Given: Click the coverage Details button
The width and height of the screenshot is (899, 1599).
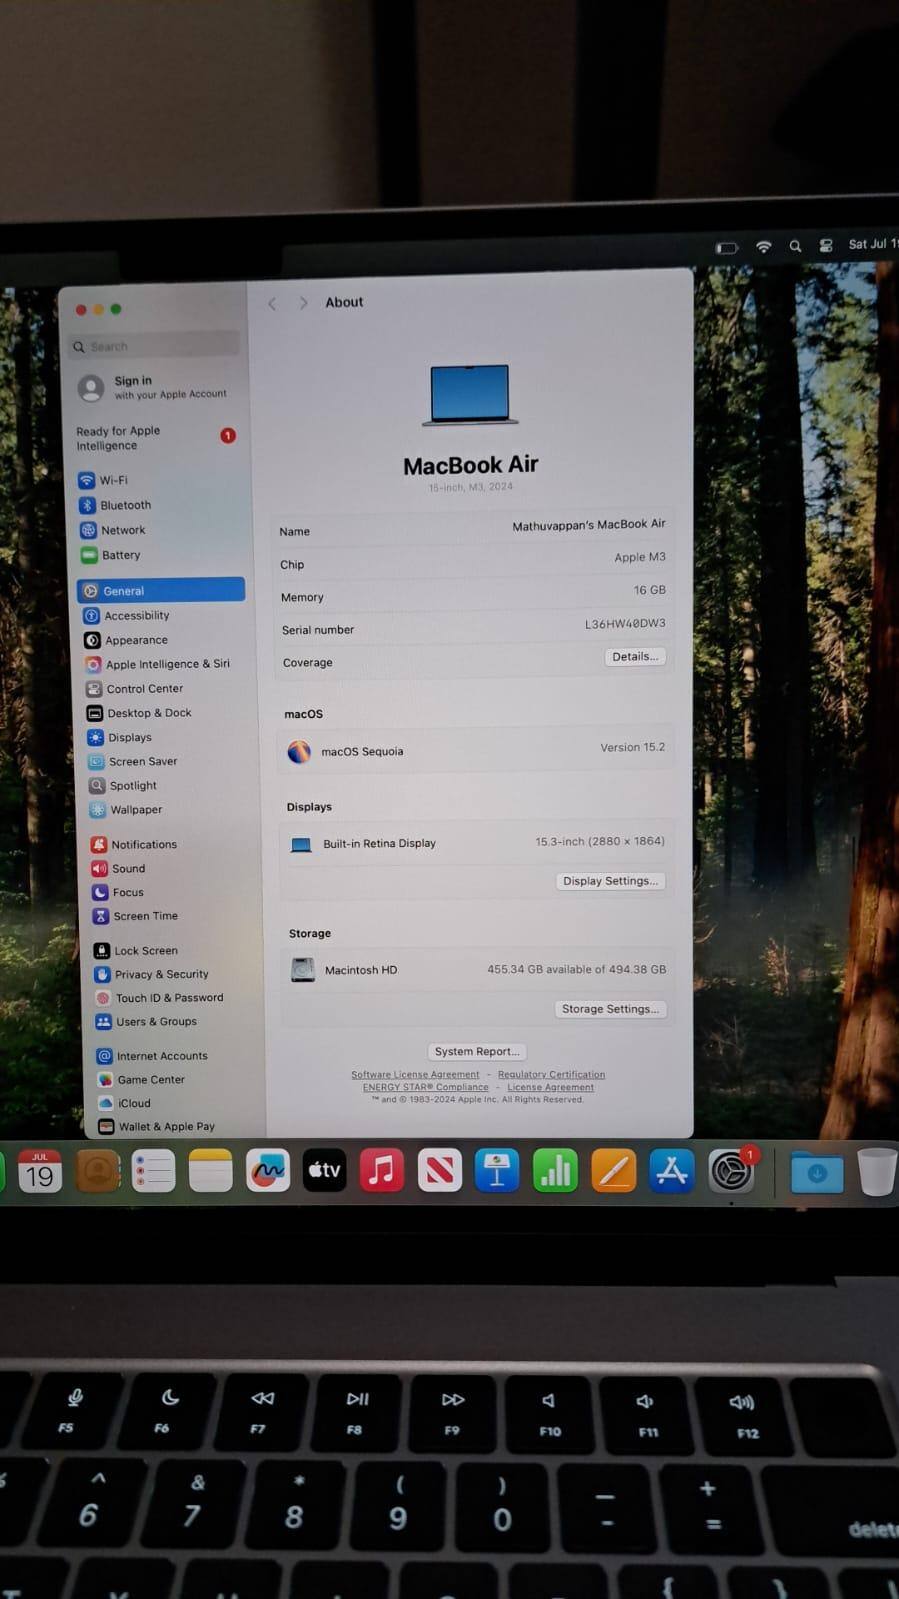Looking at the screenshot, I should tap(635, 657).
